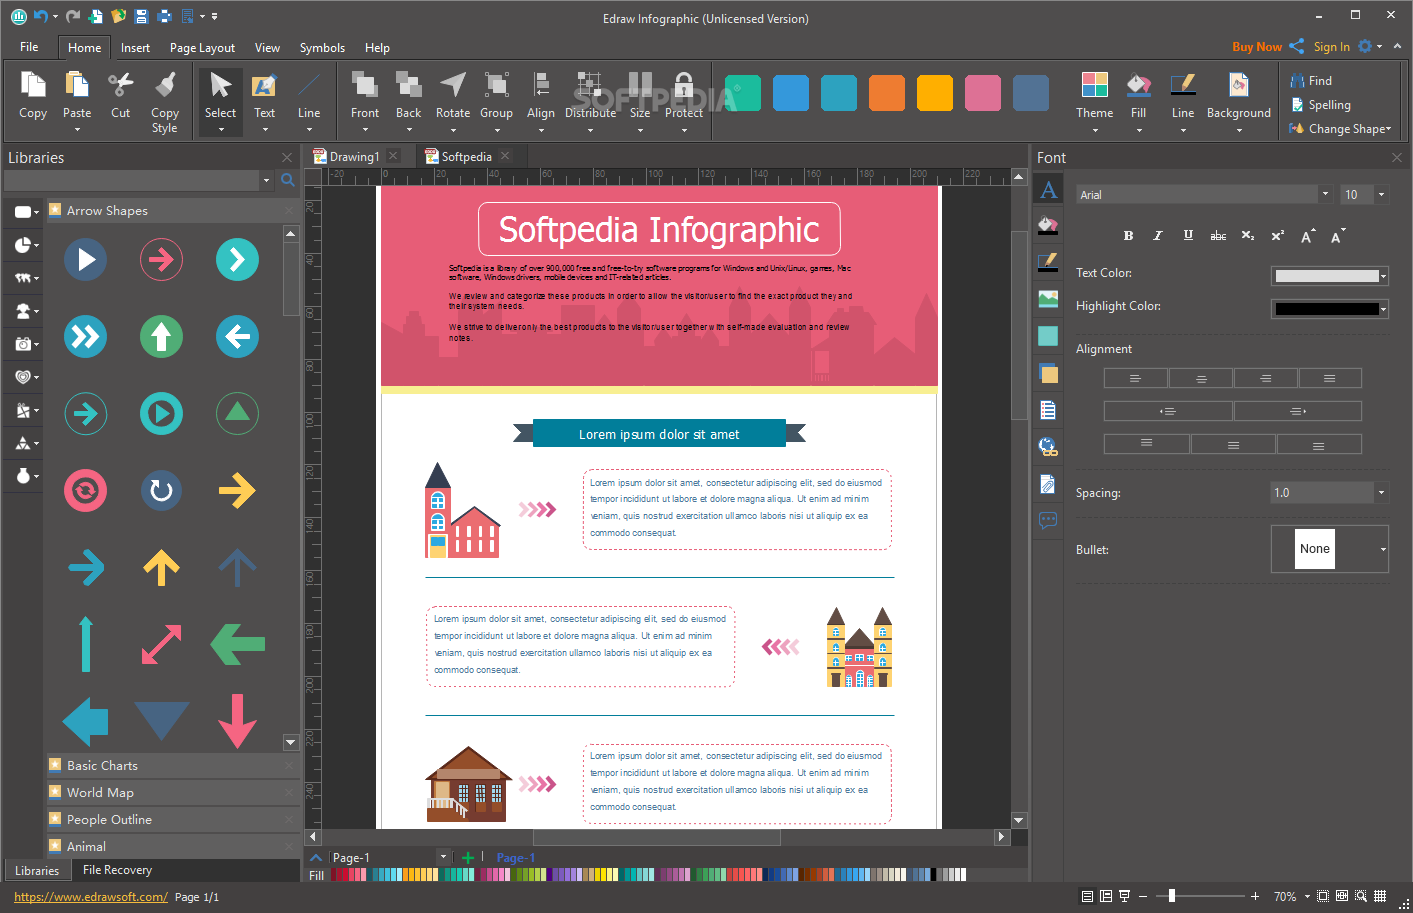Click the Undo icon in quick access toolbar
The width and height of the screenshot is (1413, 913).
click(40, 16)
